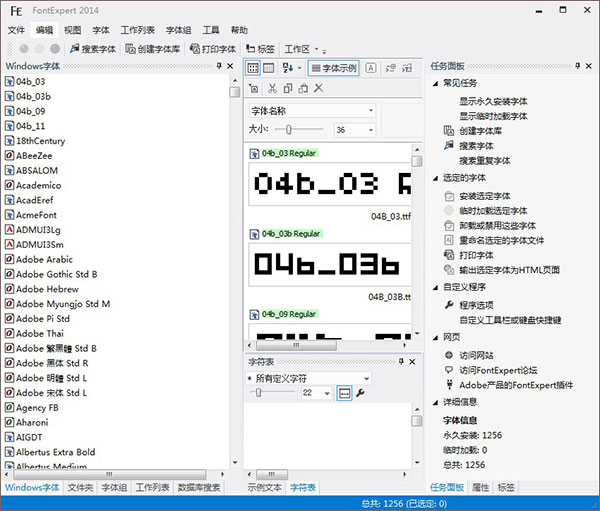Click the 大小 preview size slider
The width and height of the screenshot is (600, 511).
point(290,130)
